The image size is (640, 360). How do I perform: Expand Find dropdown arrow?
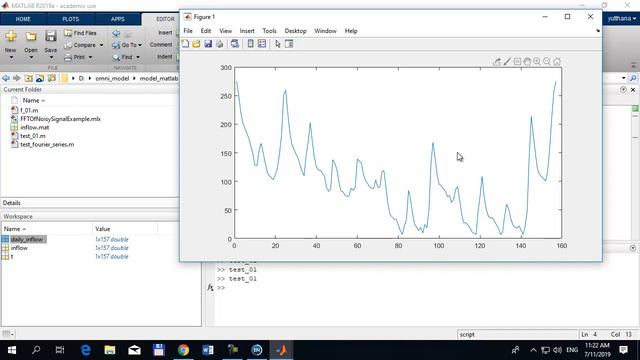pos(138,58)
